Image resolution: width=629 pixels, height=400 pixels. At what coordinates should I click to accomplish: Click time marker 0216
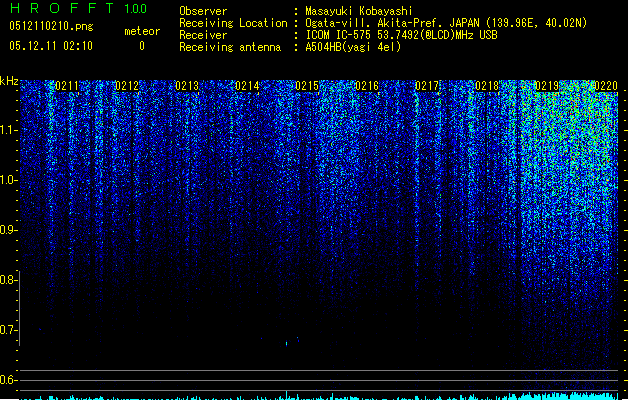pyautogui.click(x=367, y=86)
